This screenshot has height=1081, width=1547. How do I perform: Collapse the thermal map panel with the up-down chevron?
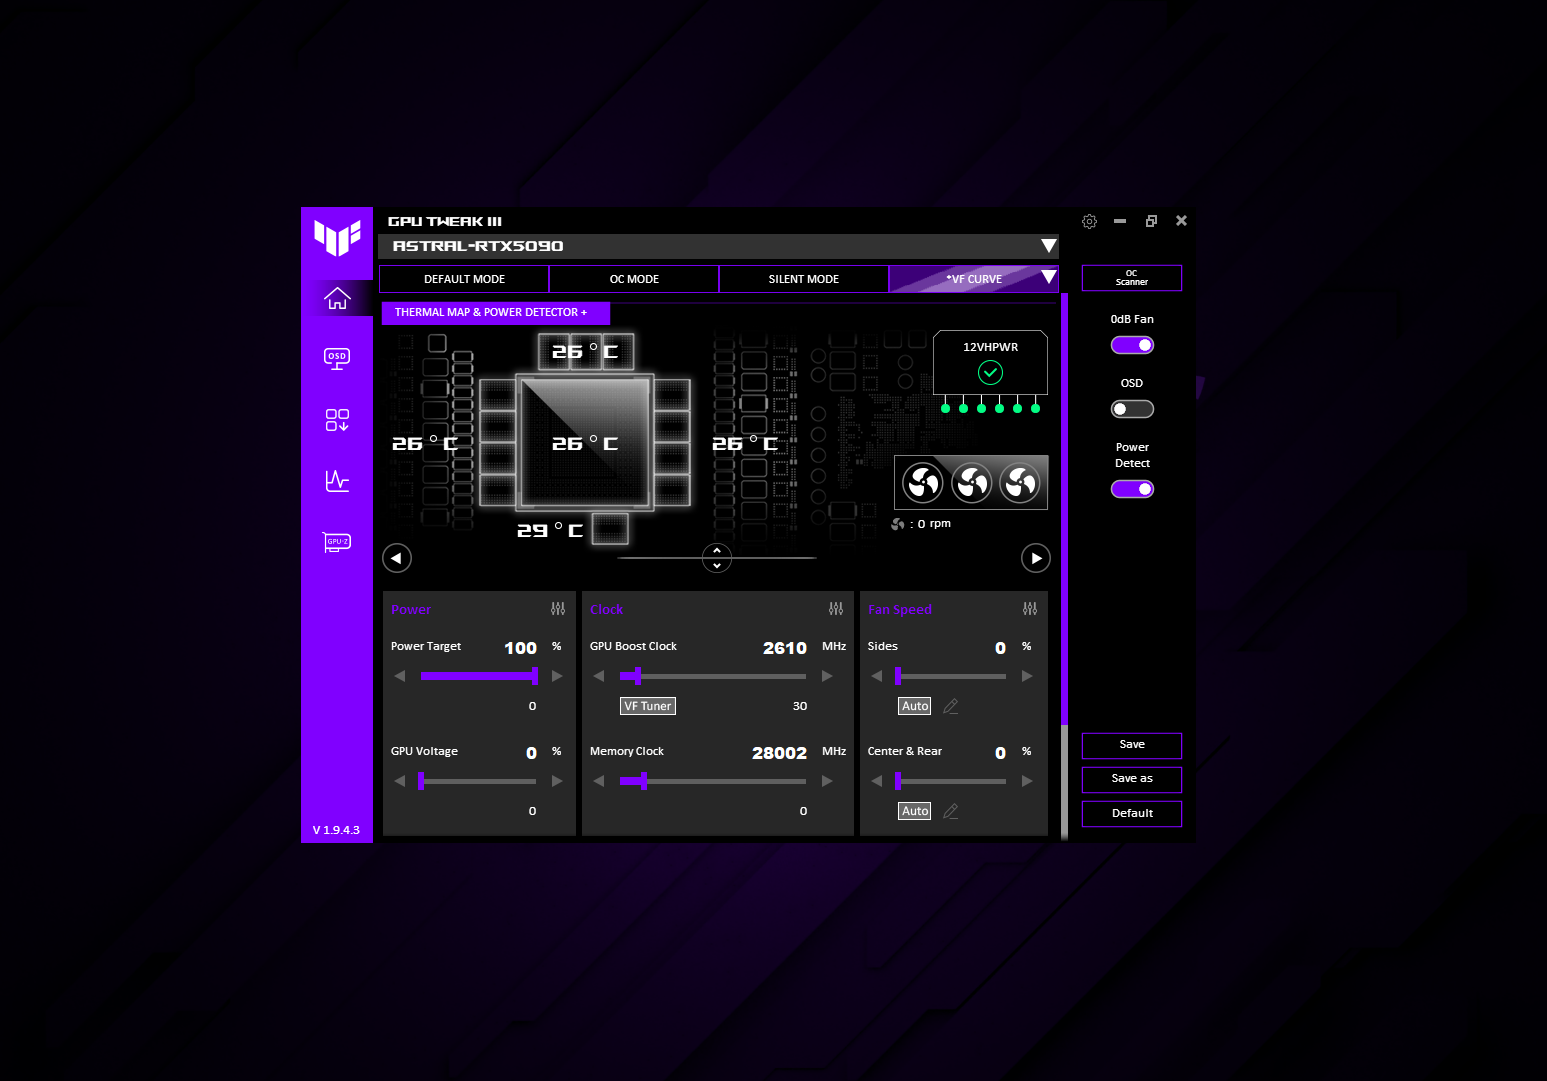tap(717, 558)
